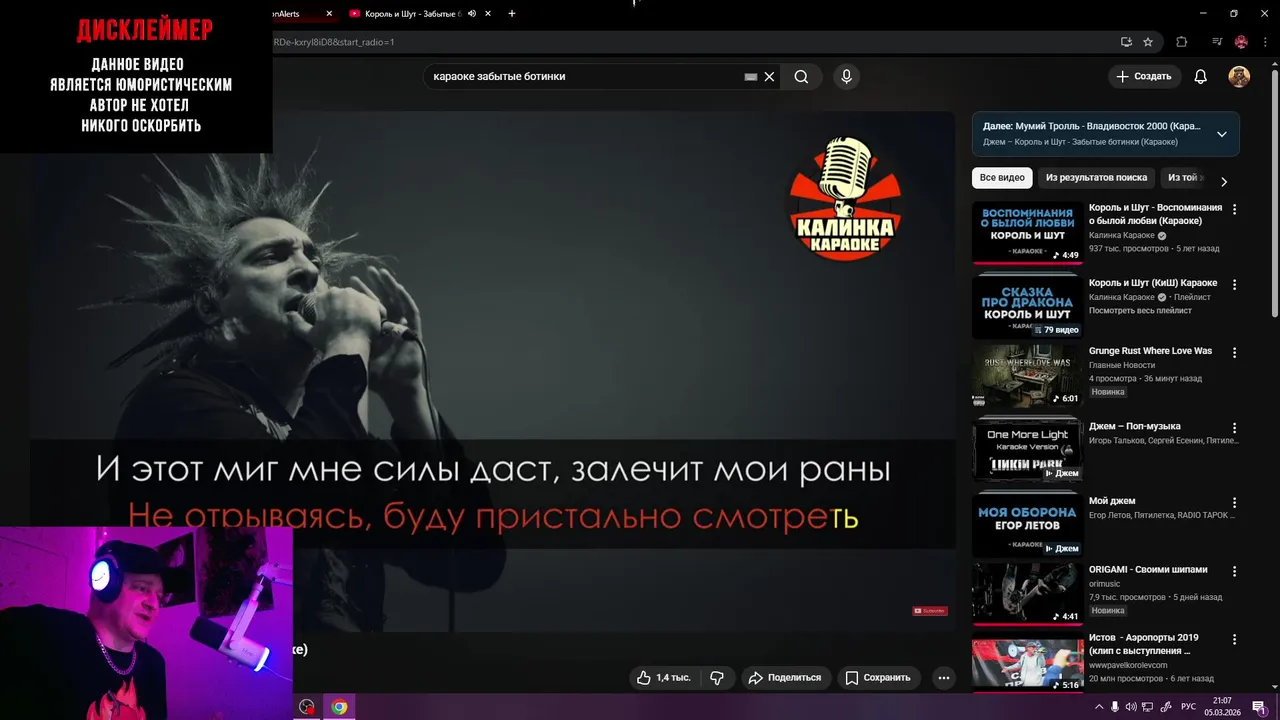Open YouTube account avatar menu
This screenshot has height=720, width=1280.
[1239, 77]
